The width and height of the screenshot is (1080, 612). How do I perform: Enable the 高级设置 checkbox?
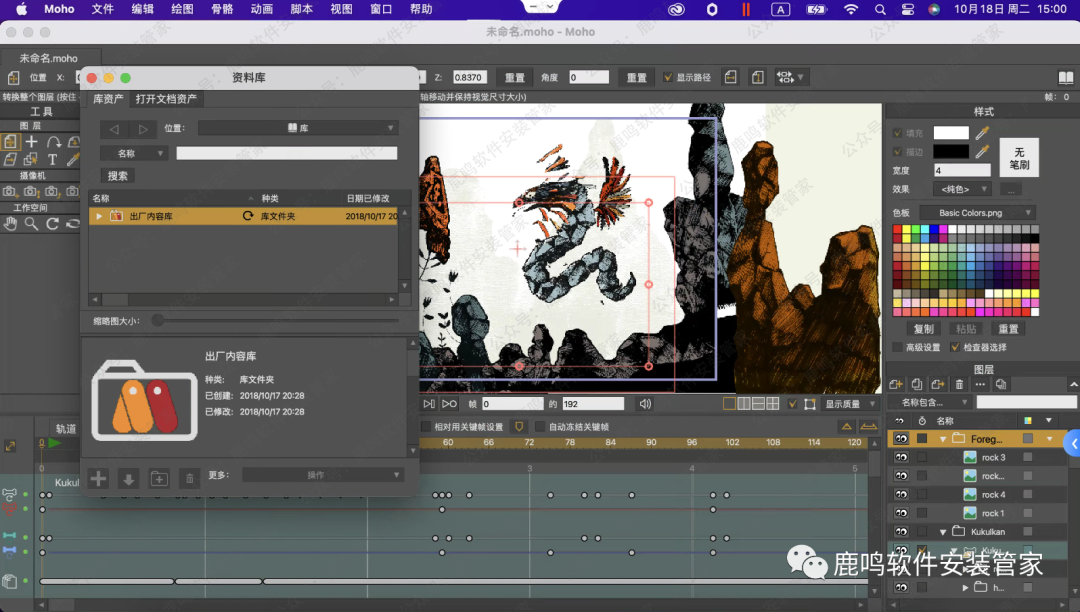coord(897,347)
